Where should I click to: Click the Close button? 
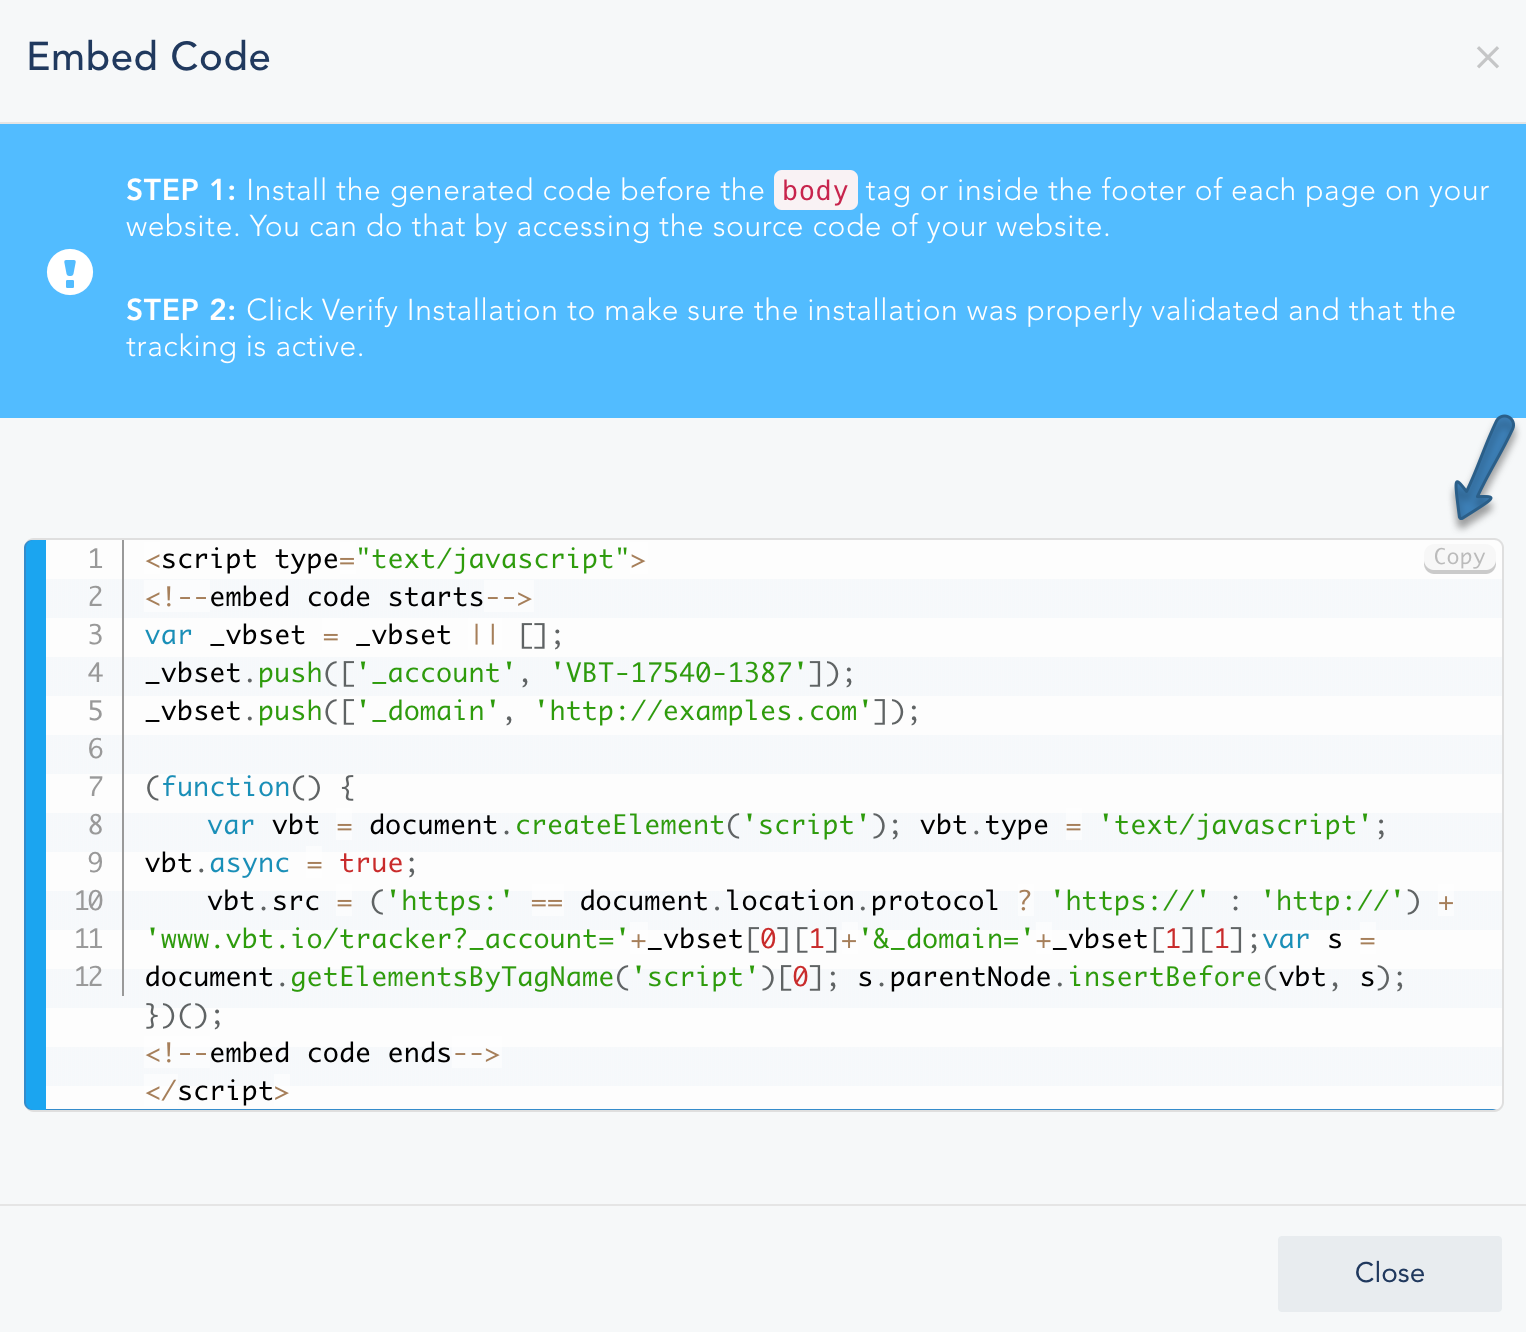click(x=1389, y=1273)
